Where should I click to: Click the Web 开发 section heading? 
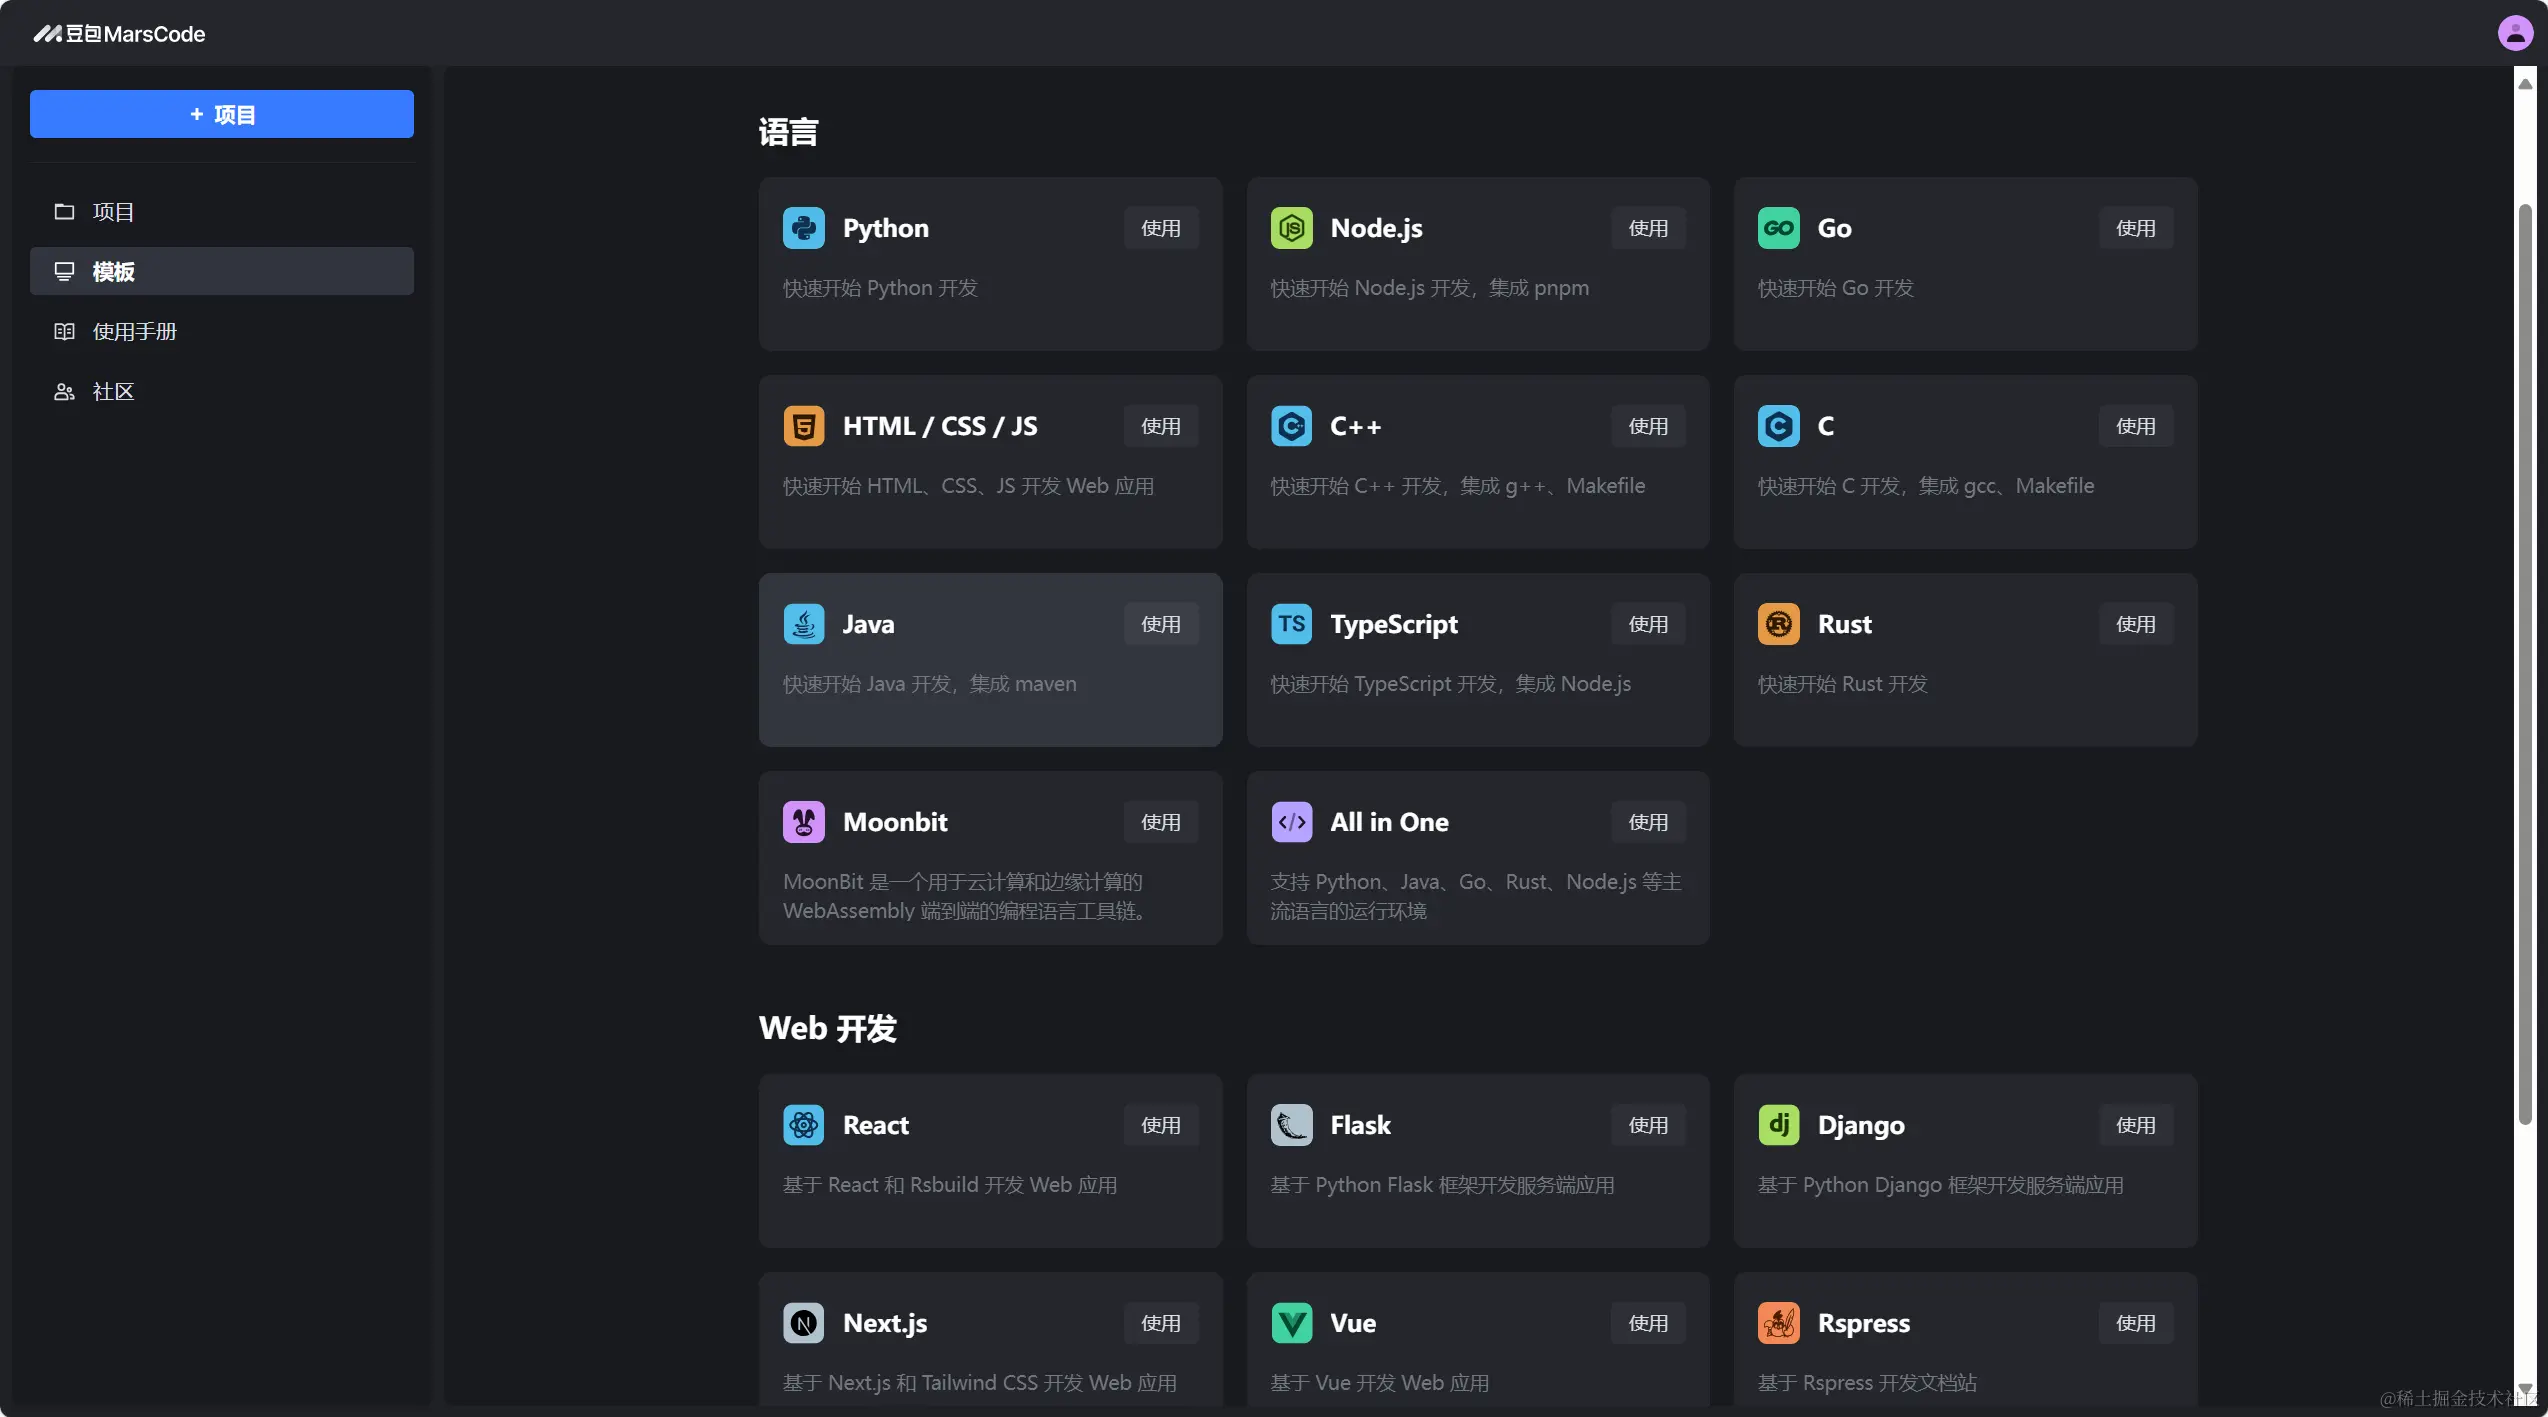pyautogui.click(x=827, y=1028)
